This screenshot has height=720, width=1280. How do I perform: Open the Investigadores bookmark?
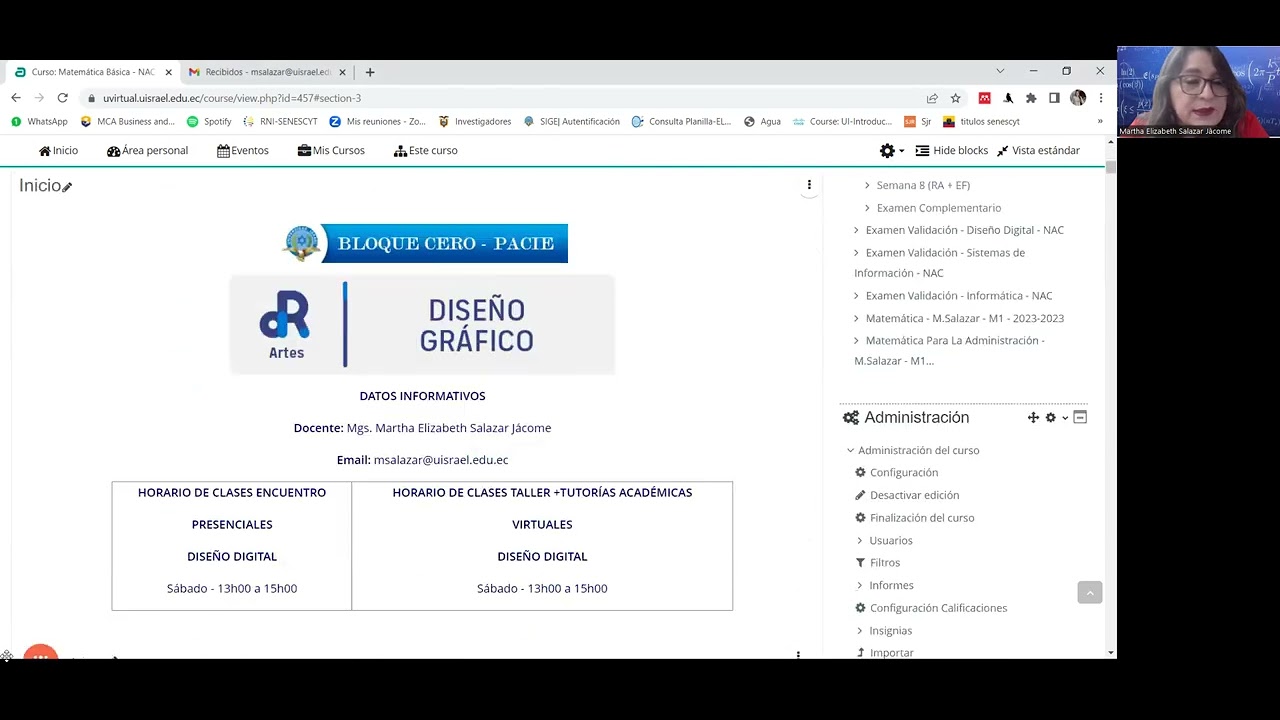(x=474, y=121)
